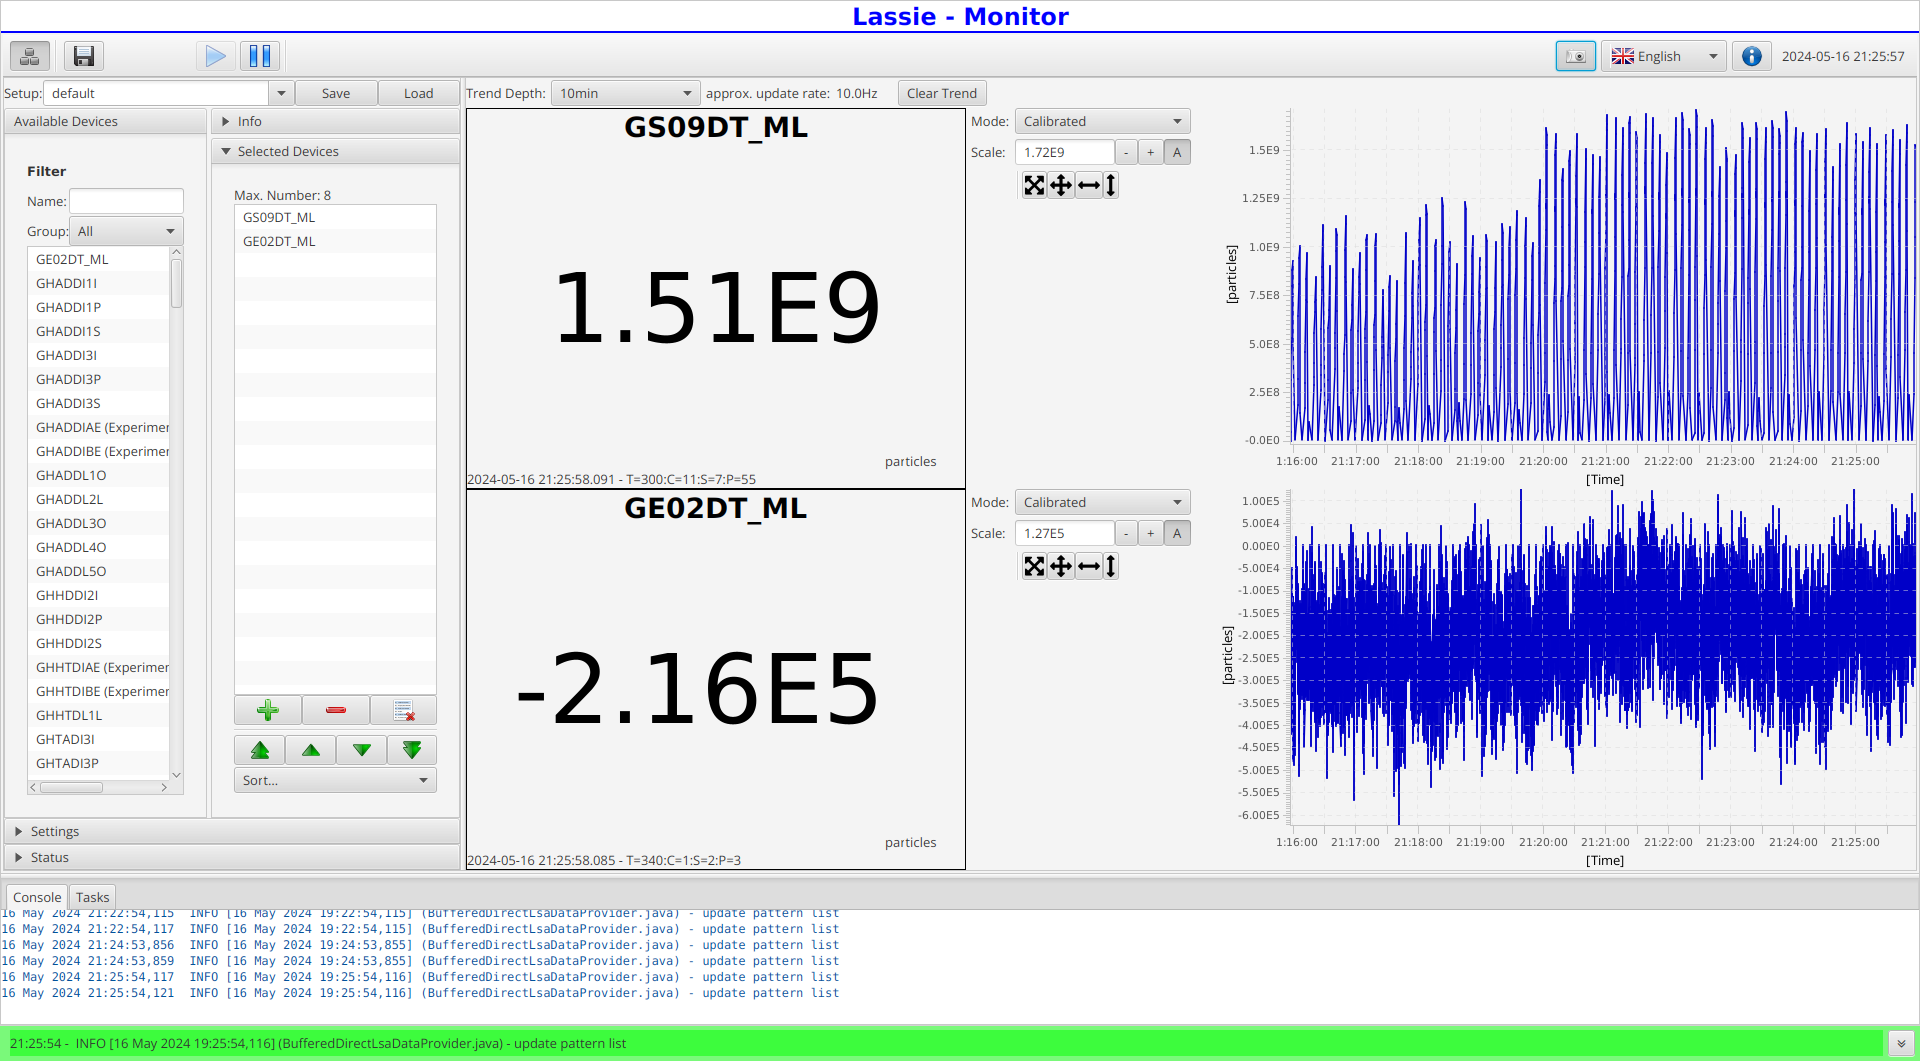Viewport: 1920px width, 1061px height.
Task: Switch to the Console tab
Action: click(x=37, y=897)
